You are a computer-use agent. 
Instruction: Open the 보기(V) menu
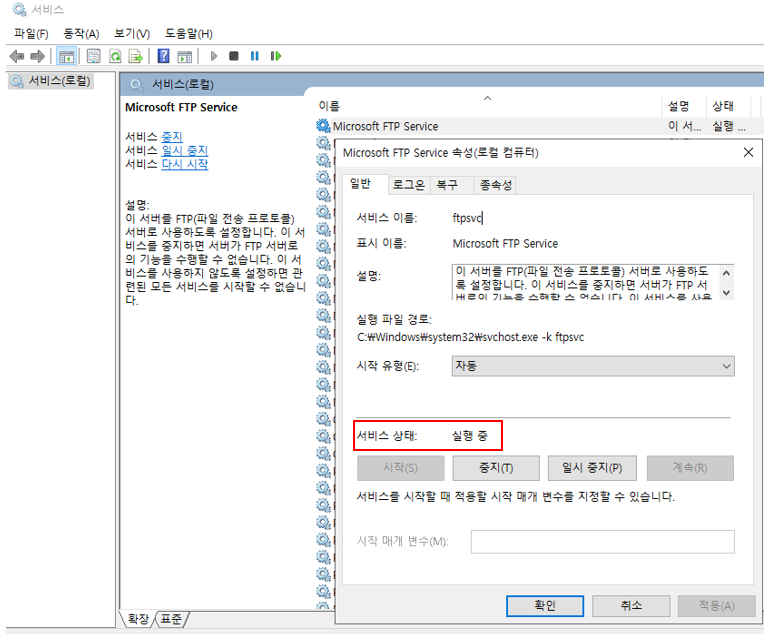132,34
